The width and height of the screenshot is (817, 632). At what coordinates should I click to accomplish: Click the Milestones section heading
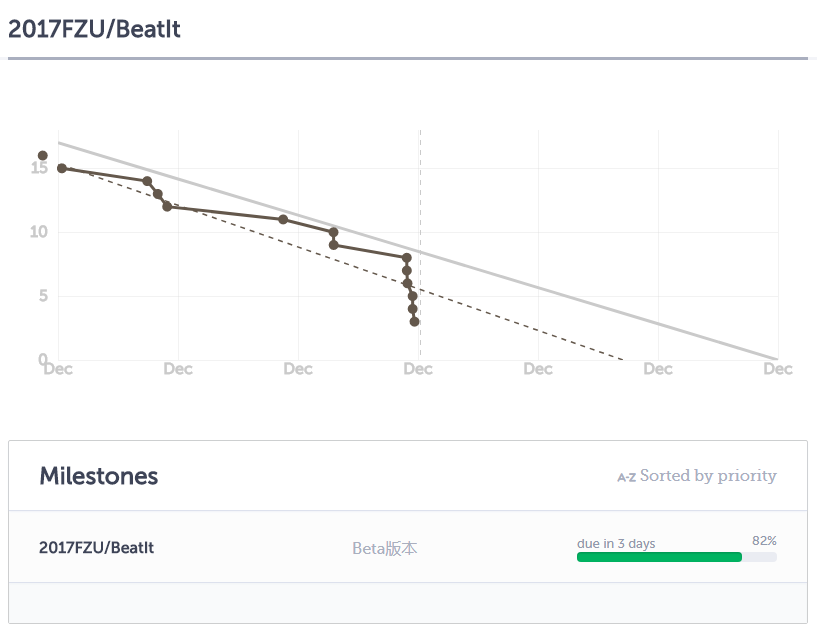(98, 476)
